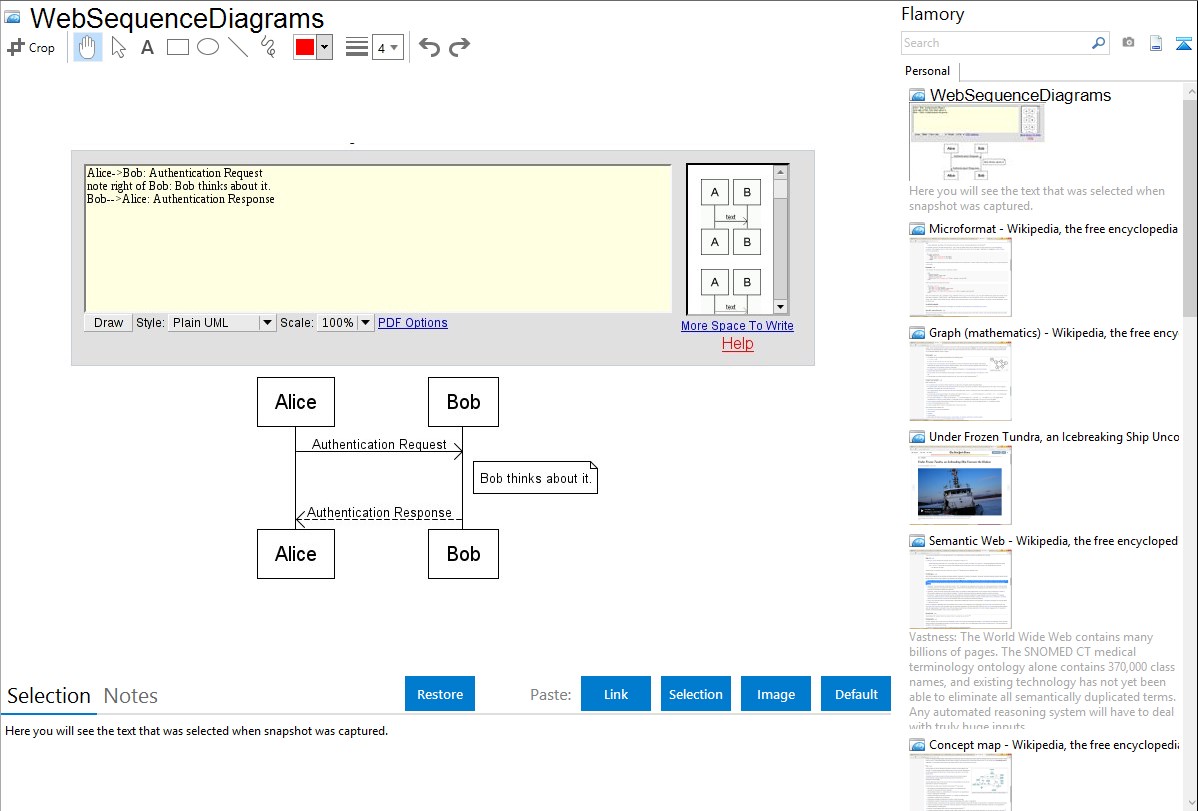
Task: Paste using Default option
Action: point(856,694)
